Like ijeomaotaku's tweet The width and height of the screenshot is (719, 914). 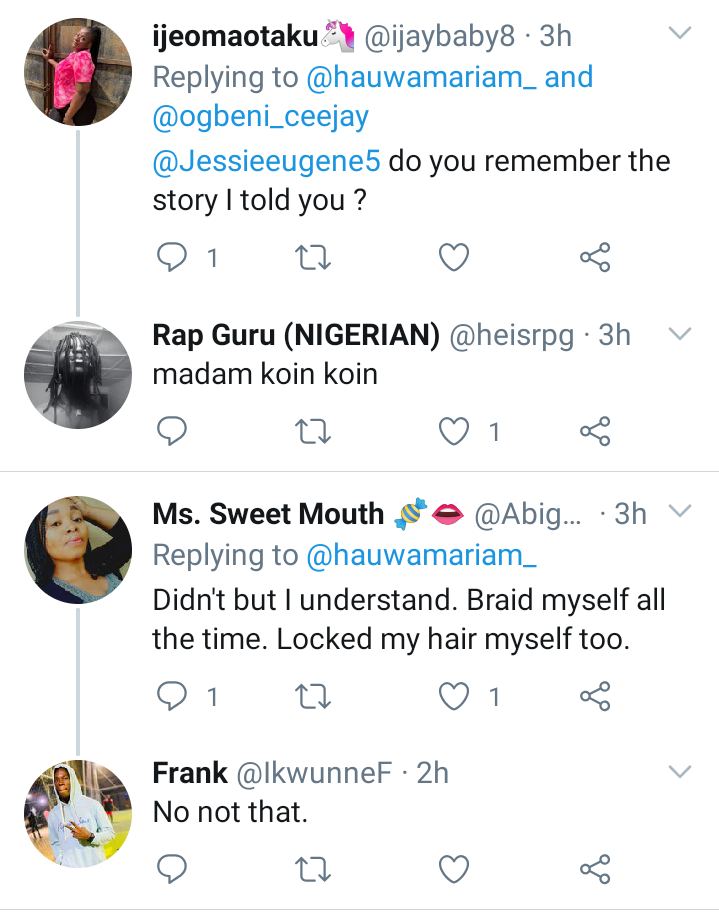coord(455,259)
